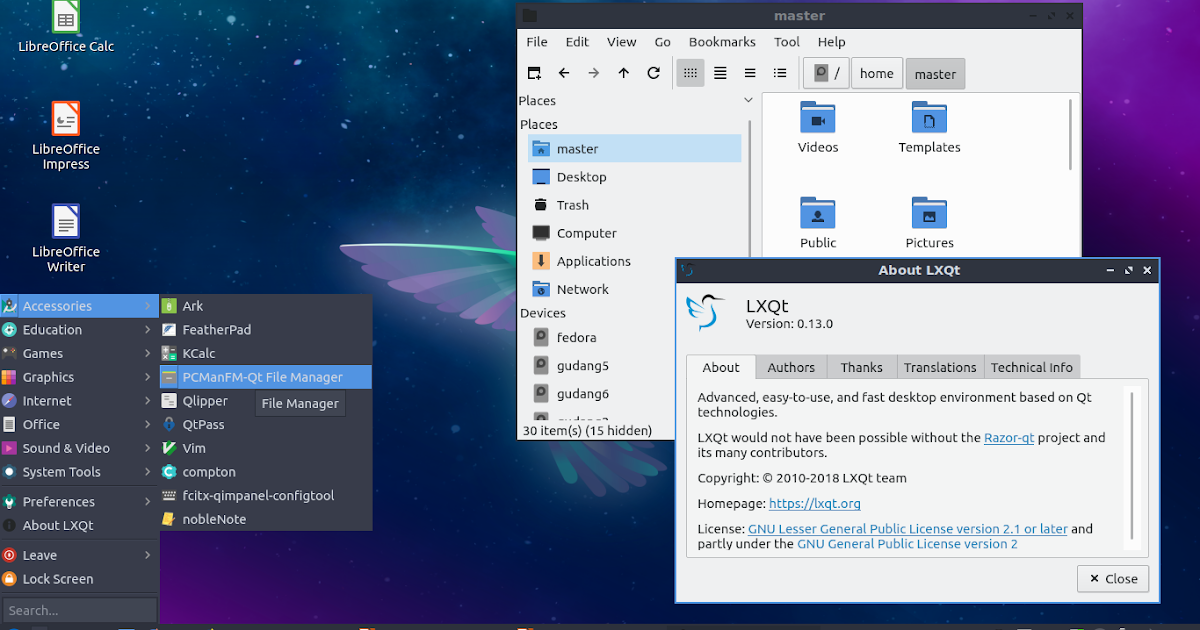Image resolution: width=1200 pixels, height=630 pixels.
Task: Navigate up one directory level
Action: [623, 72]
